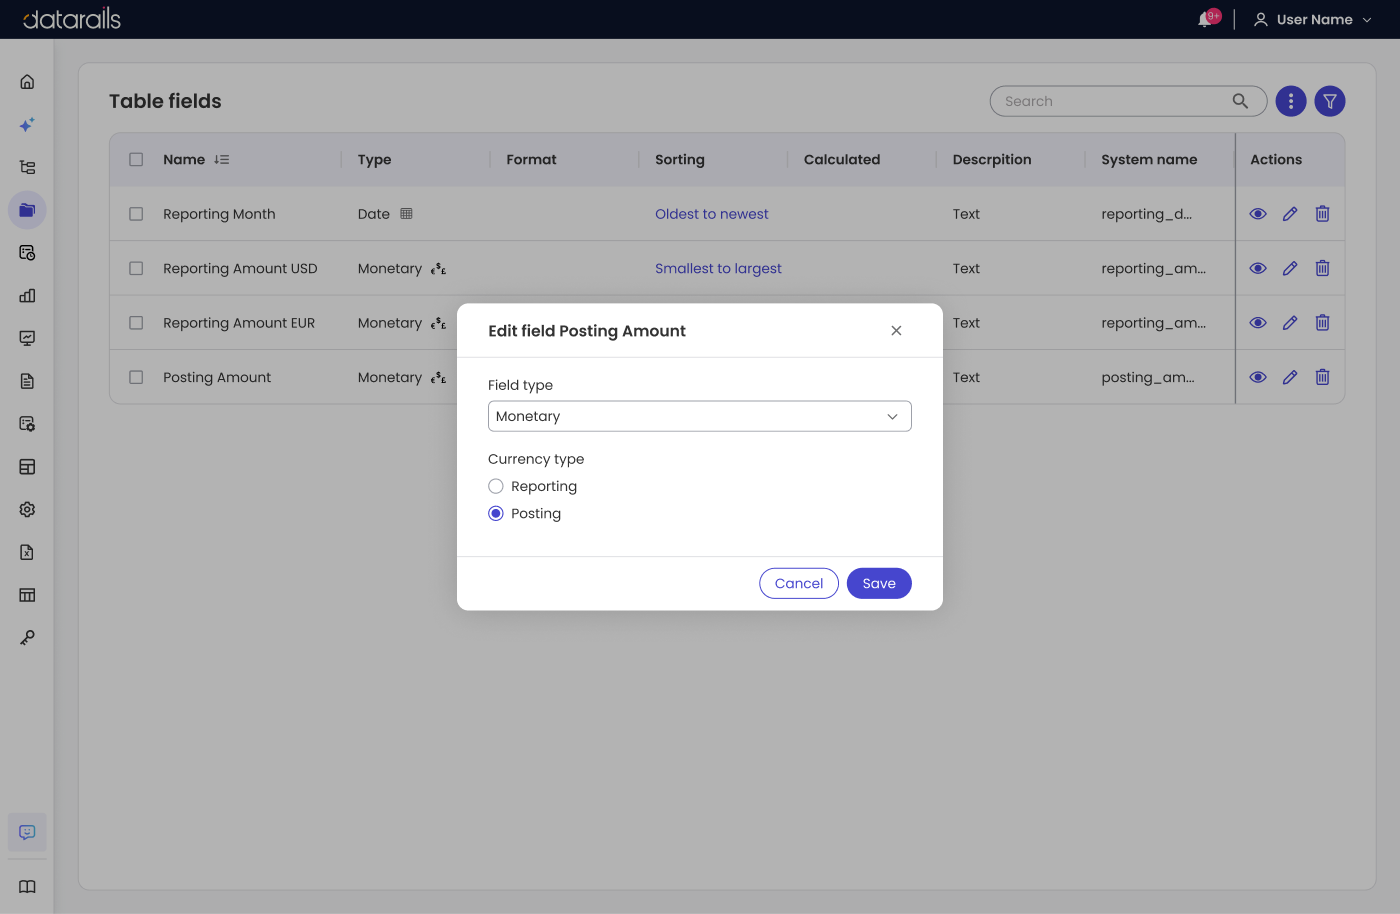
Task: Open the Excel file icon in sidebar
Action: tap(27, 552)
